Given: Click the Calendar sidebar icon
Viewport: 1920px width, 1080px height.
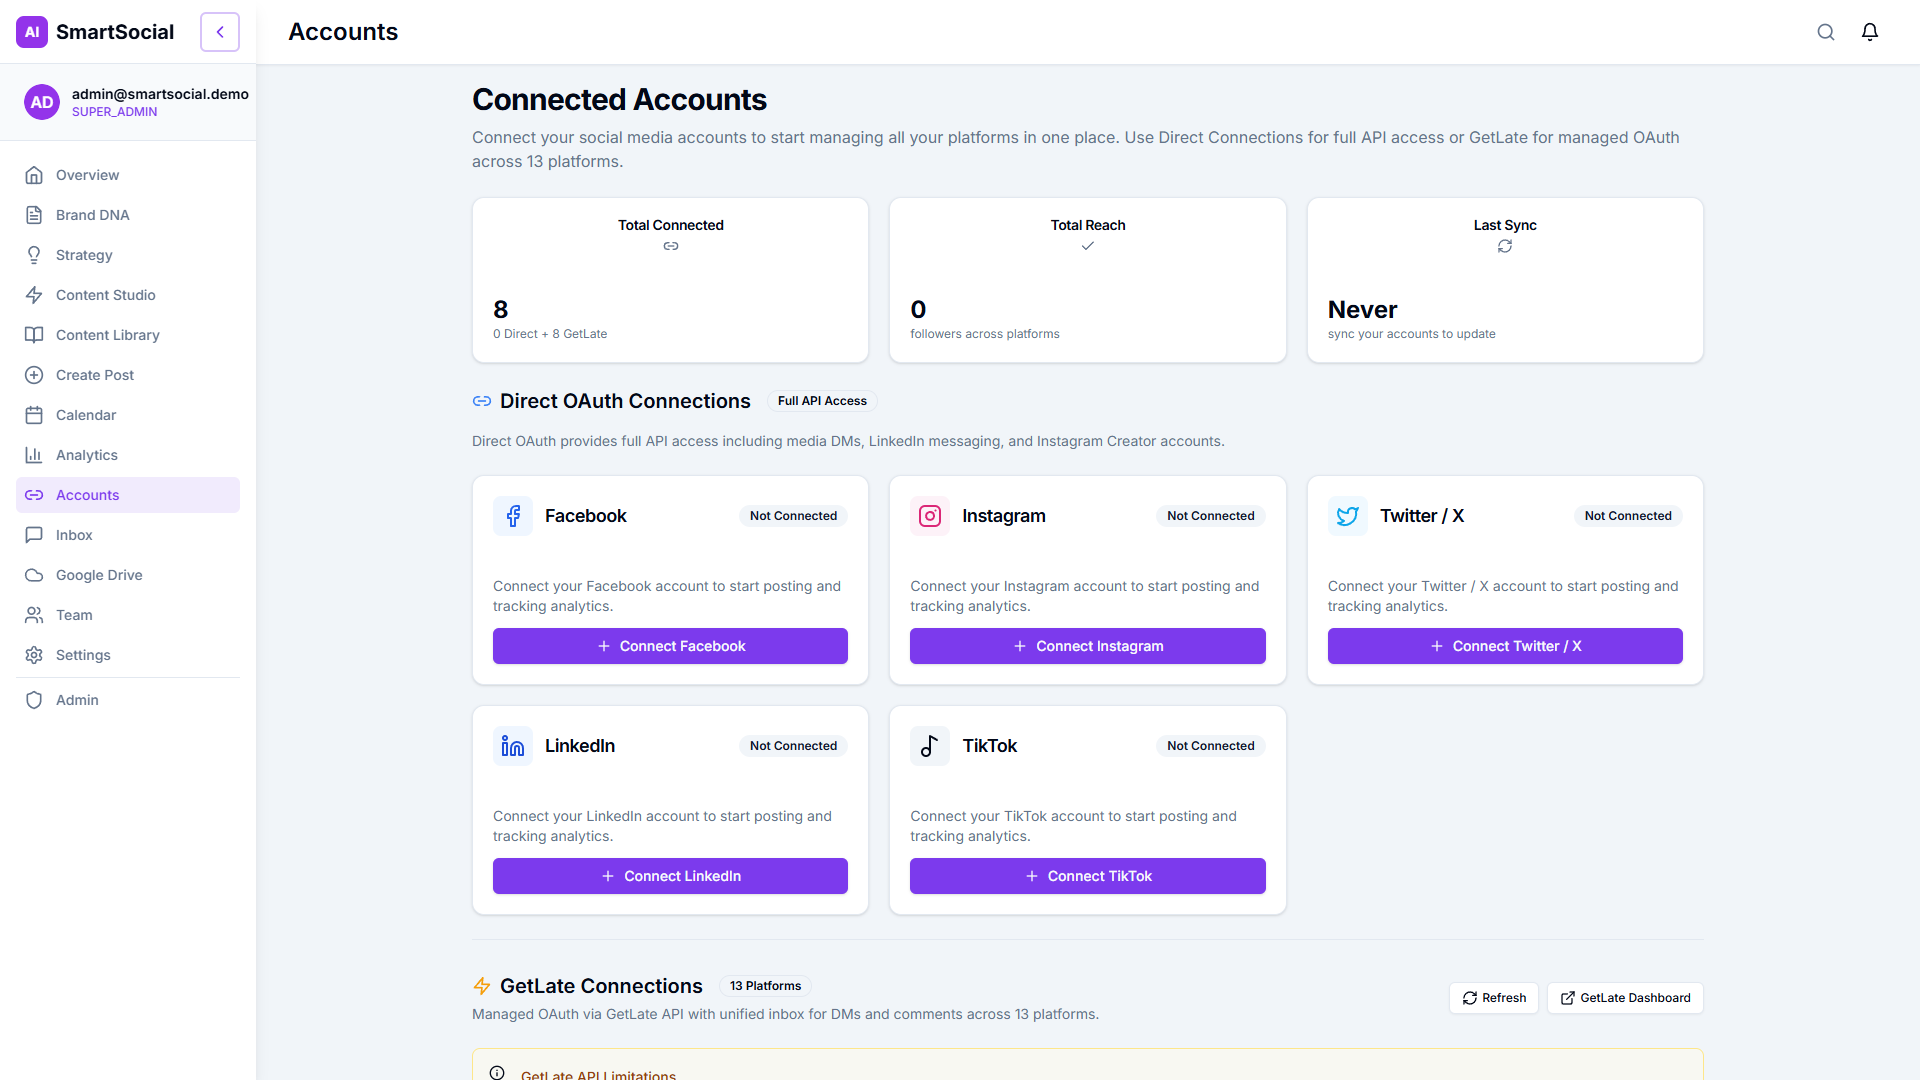Looking at the screenshot, I should pos(34,415).
